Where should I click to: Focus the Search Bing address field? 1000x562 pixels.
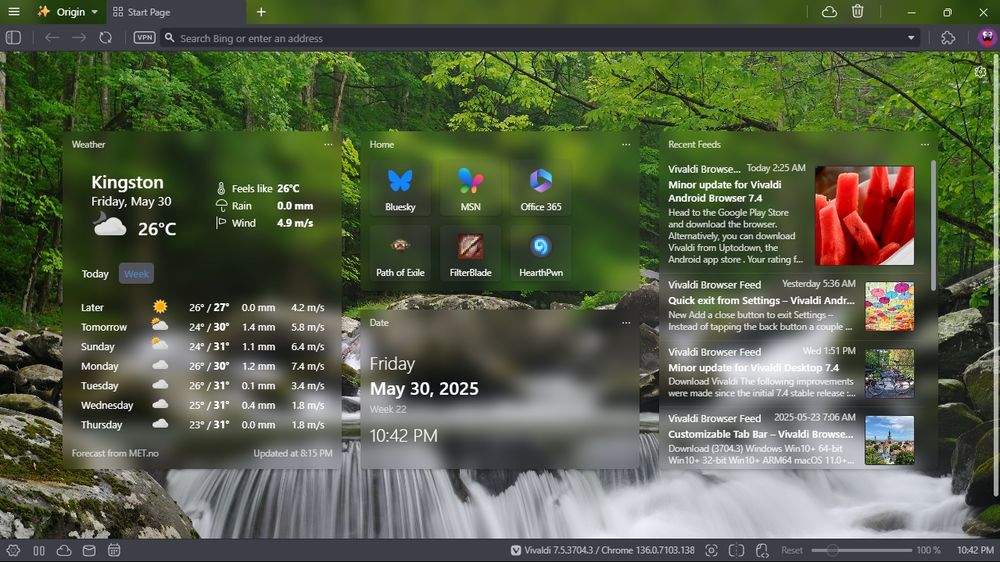pyautogui.click(x=540, y=38)
